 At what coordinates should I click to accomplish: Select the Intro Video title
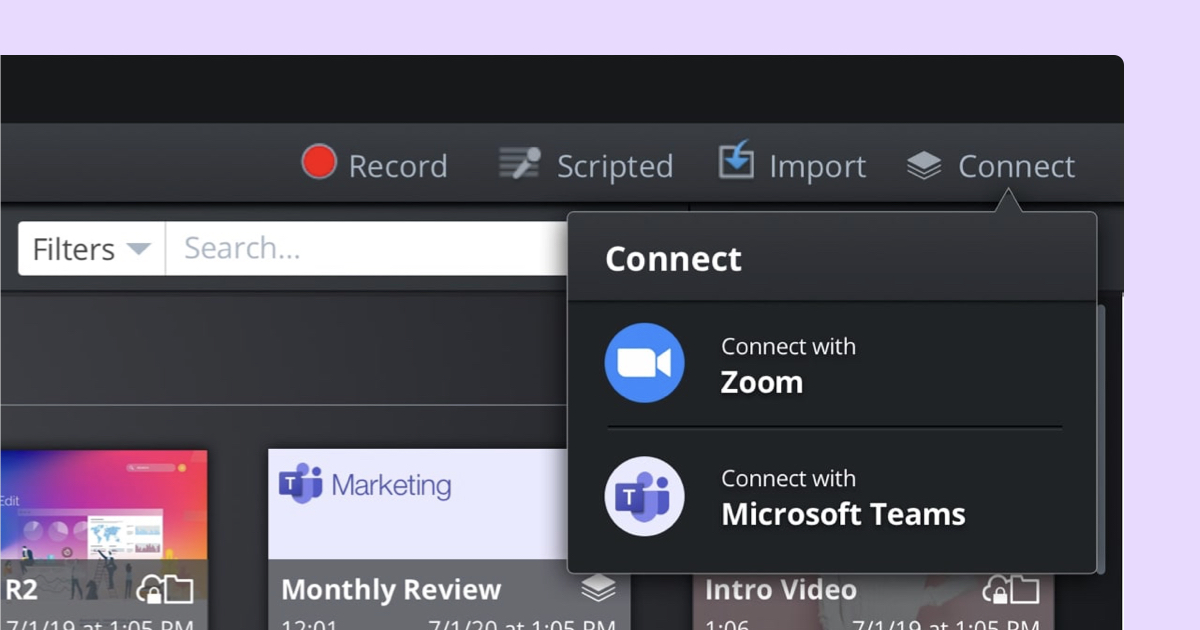(x=780, y=590)
